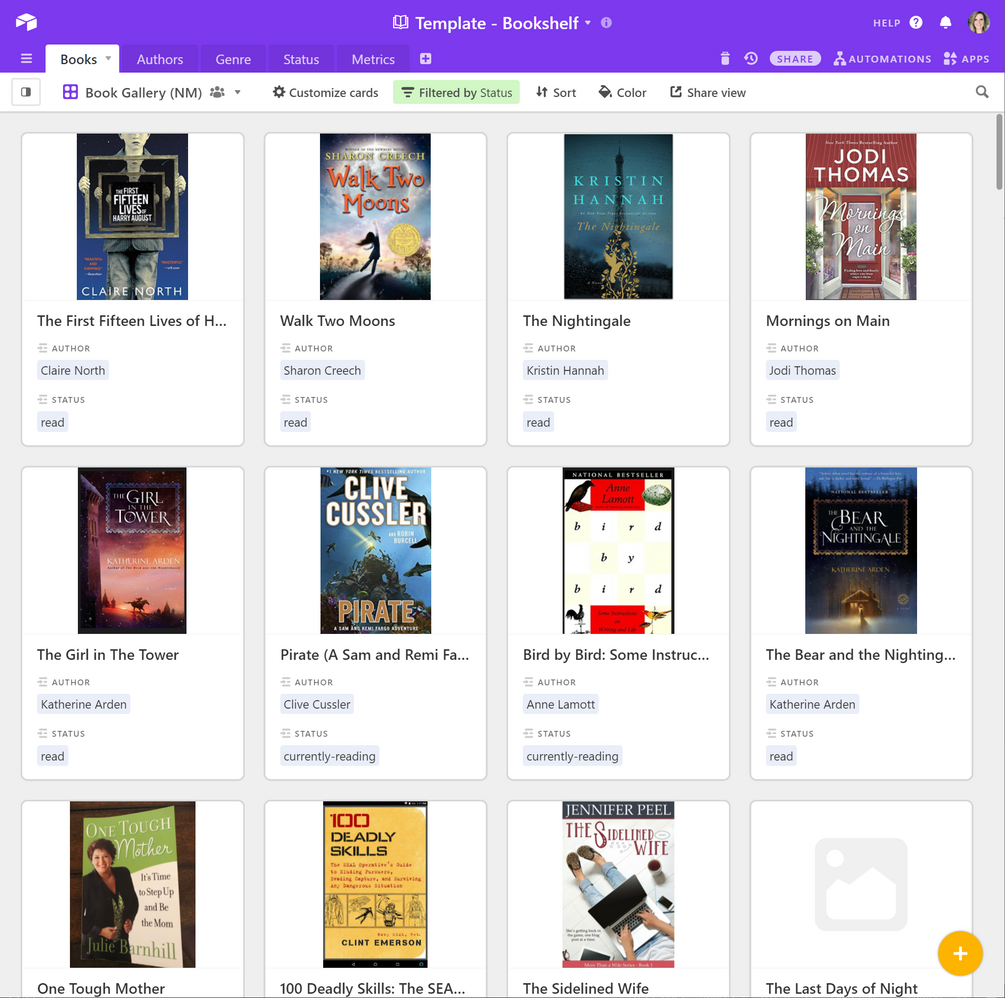
Task: Click Kristin Hannah author chip
Action: pos(565,370)
